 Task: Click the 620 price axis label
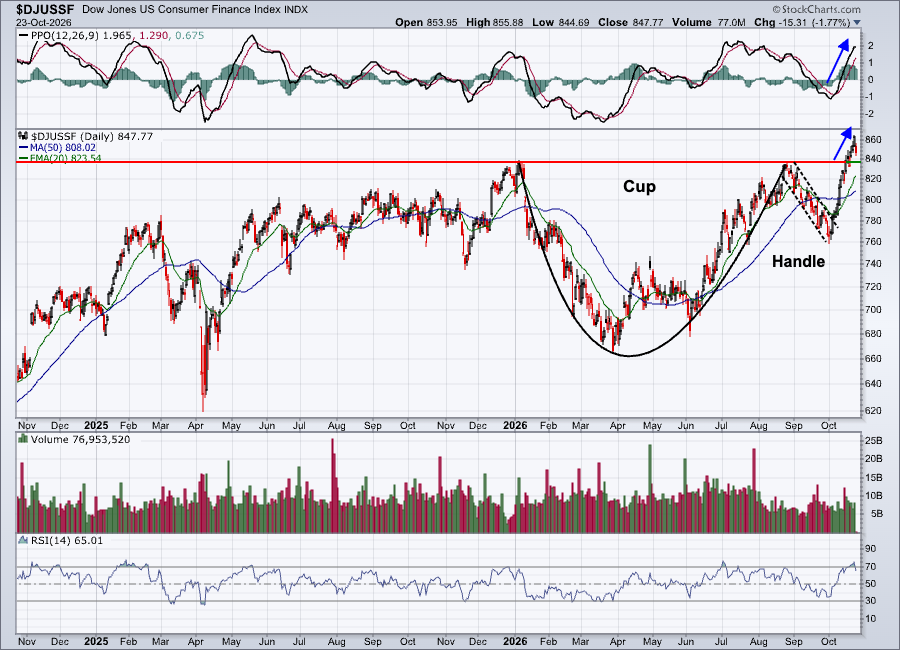pos(874,411)
